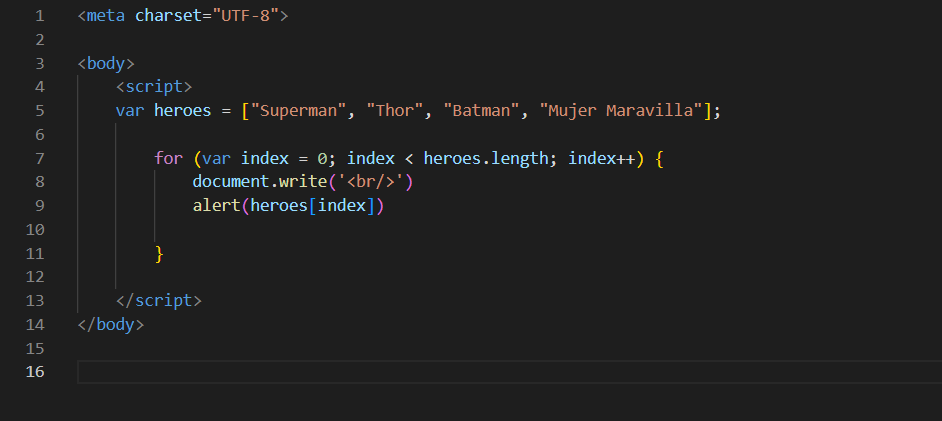Click the closing </body> tag

(110, 325)
